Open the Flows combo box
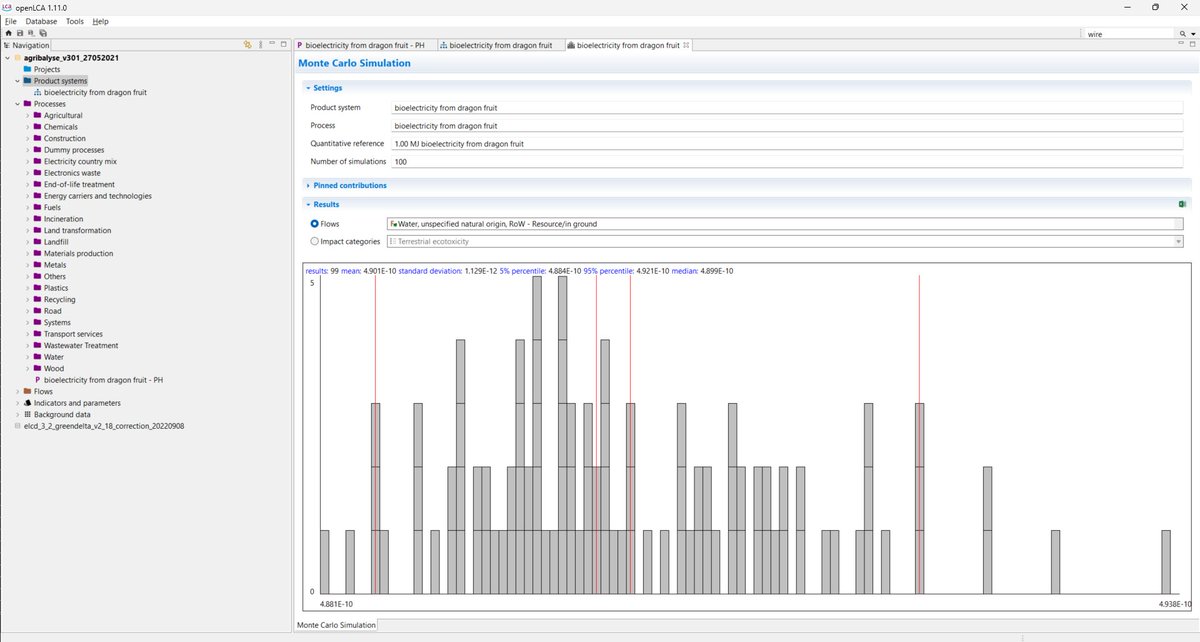The width and height of the screenshot is (1200, 642). 785,224
